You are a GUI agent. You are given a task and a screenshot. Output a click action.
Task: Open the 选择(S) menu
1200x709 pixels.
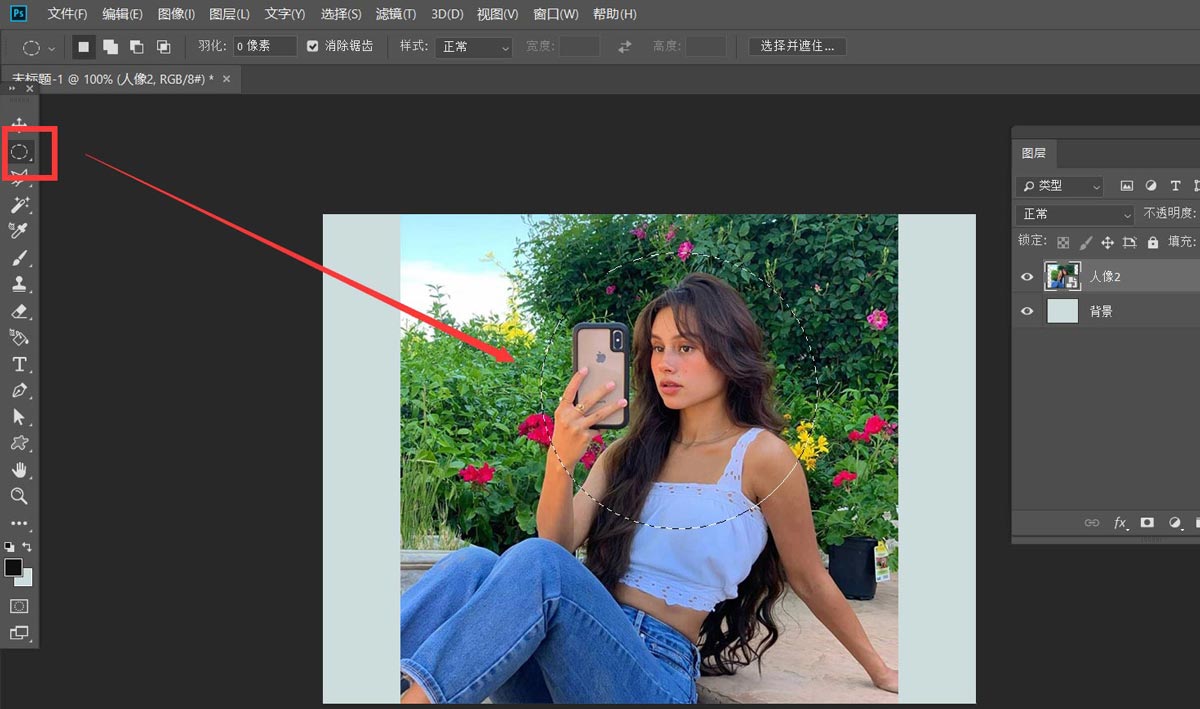(x=341, y=14)
